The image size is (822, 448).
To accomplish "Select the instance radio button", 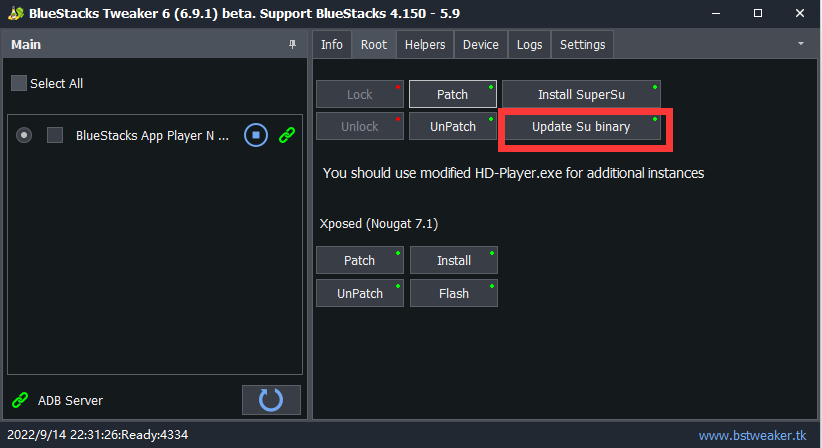I will tap(24, 135).
